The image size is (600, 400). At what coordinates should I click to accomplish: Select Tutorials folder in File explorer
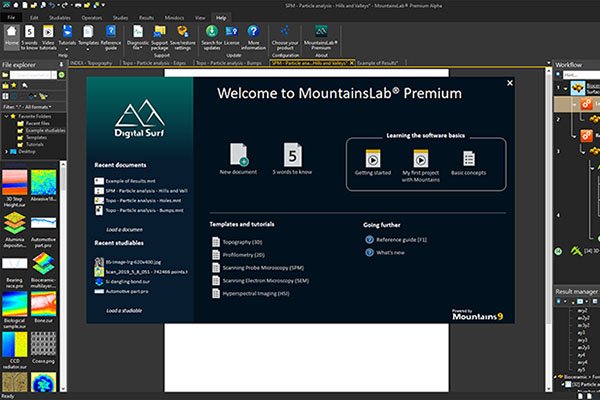click(x=30, y=144)
